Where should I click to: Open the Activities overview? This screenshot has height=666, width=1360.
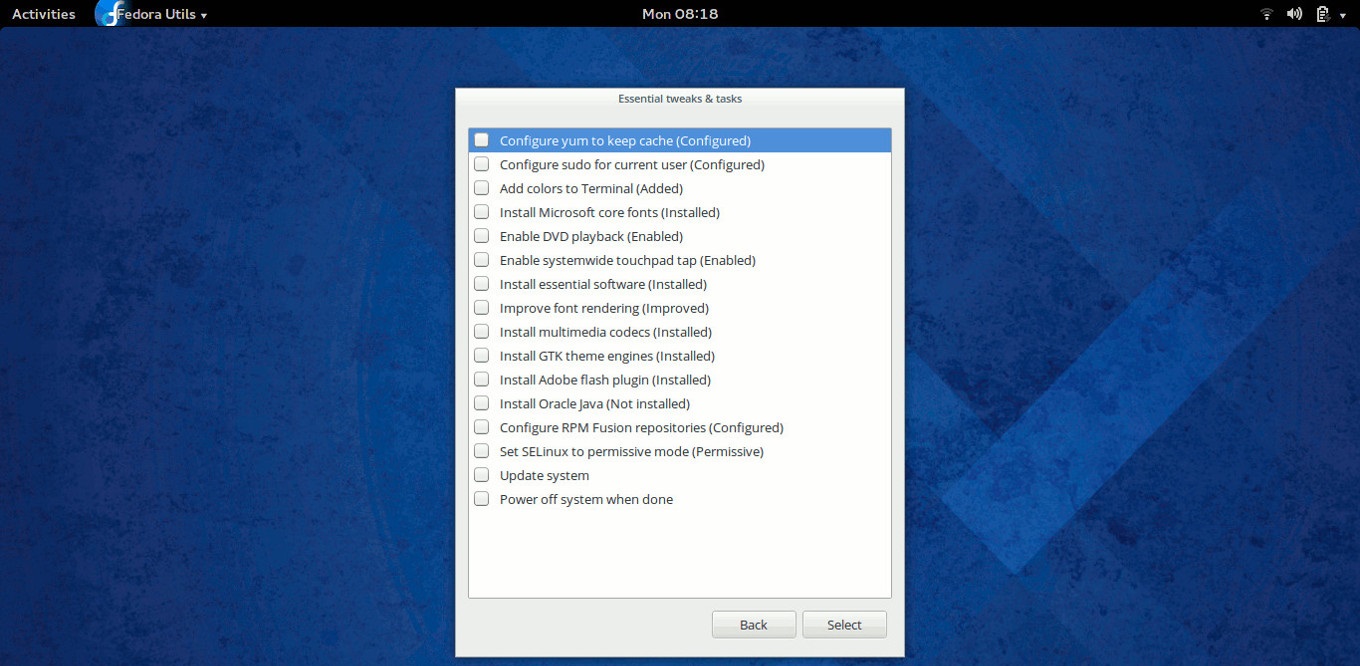(x=43, y=14)
